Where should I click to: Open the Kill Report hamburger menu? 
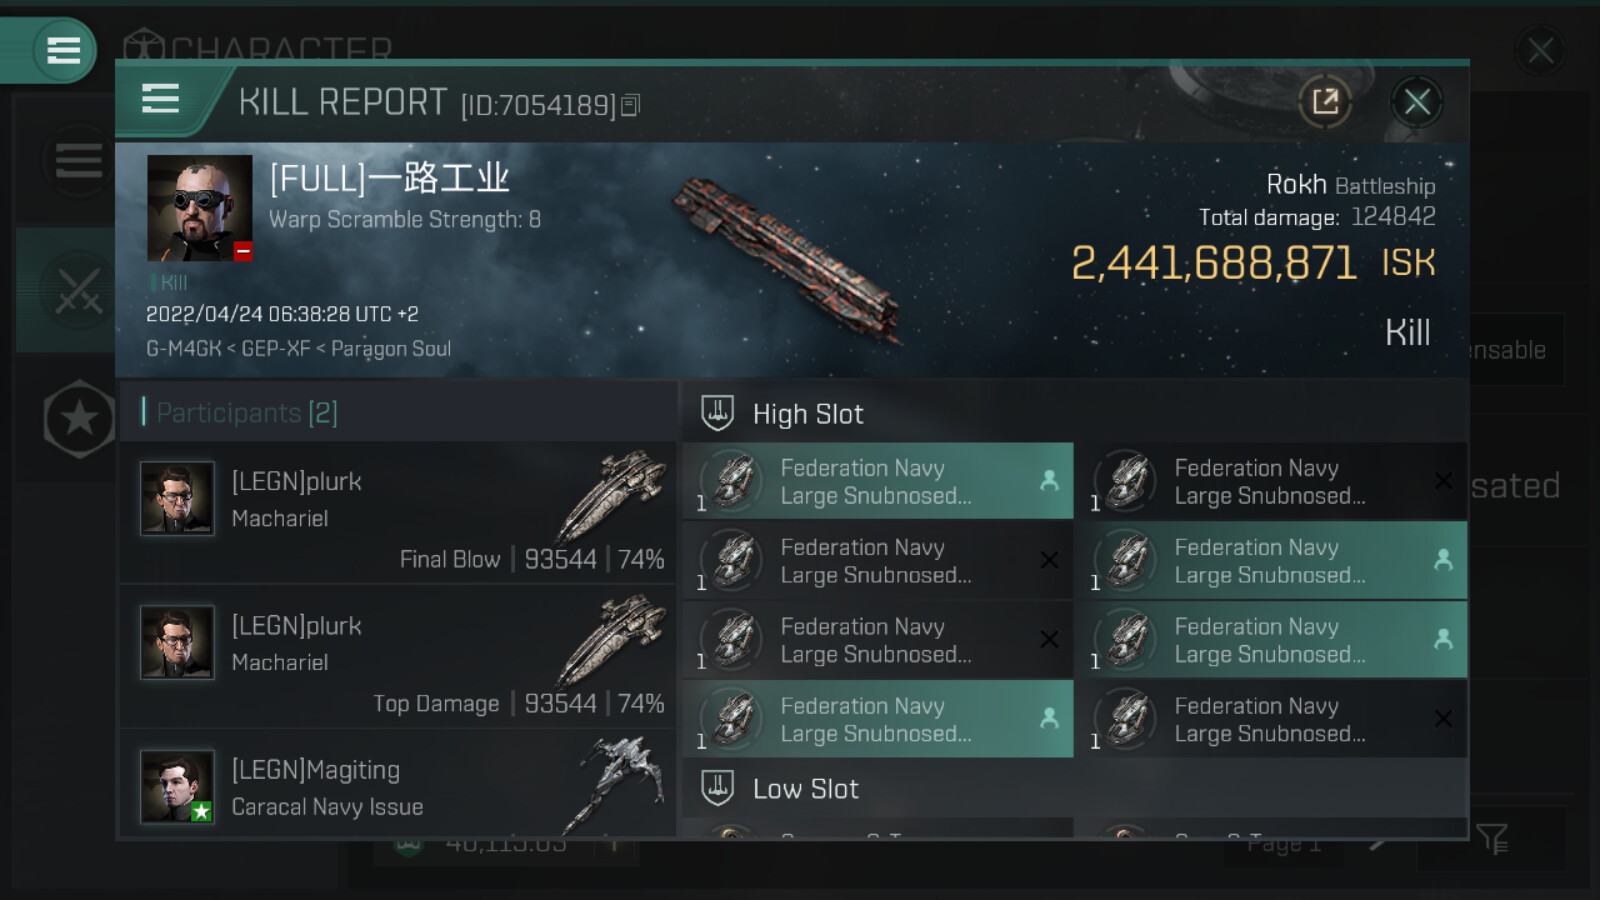(160, 100)
